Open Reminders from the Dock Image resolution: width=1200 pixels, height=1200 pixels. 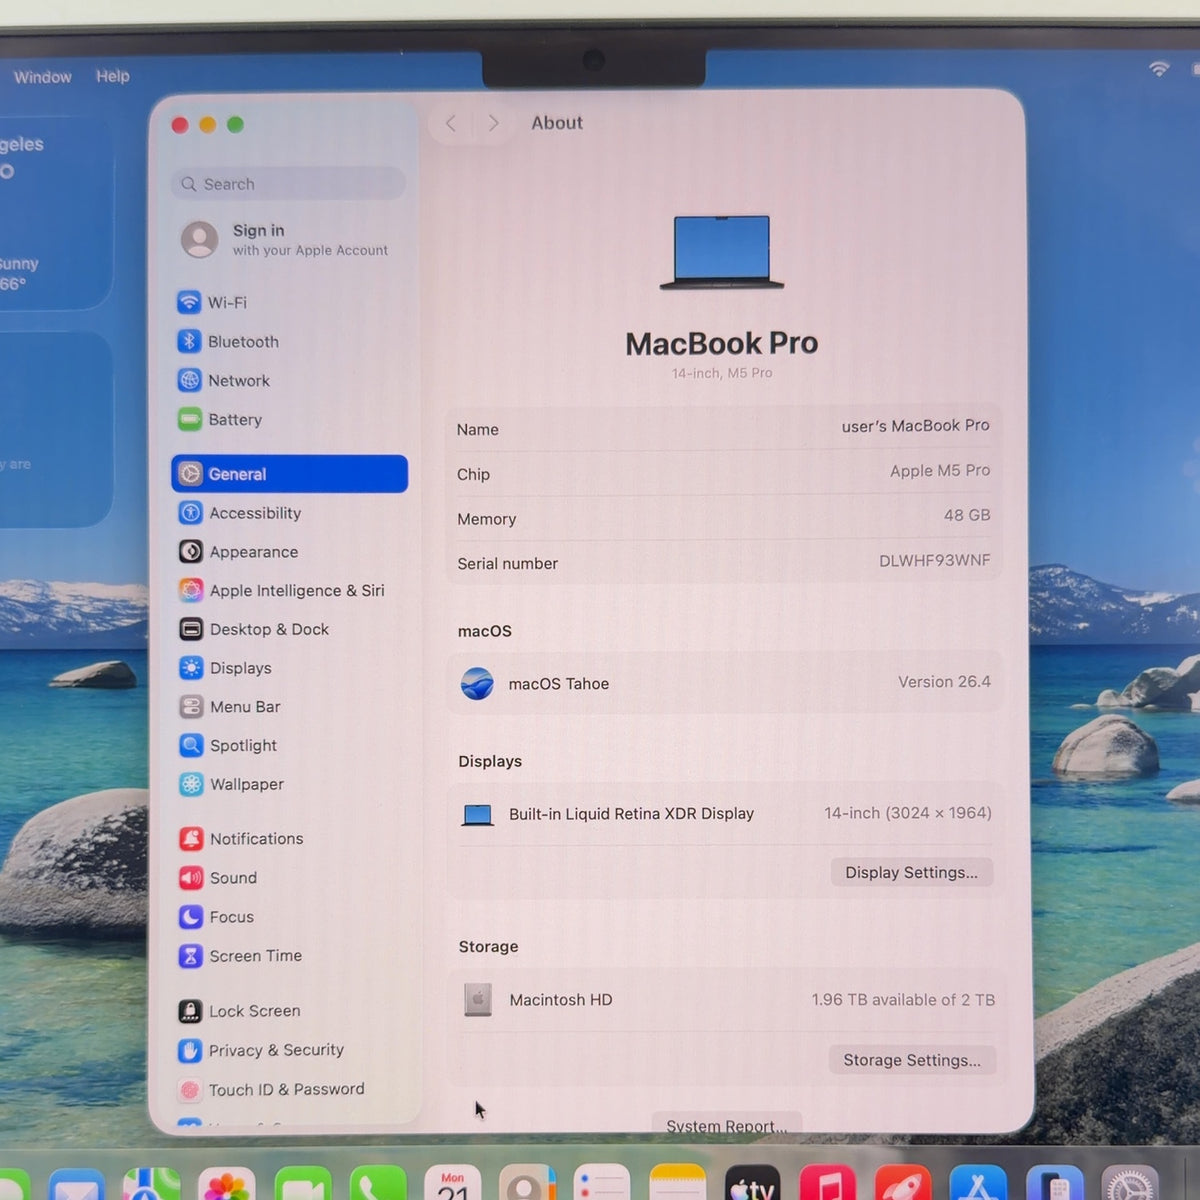tap(603, 1184)
